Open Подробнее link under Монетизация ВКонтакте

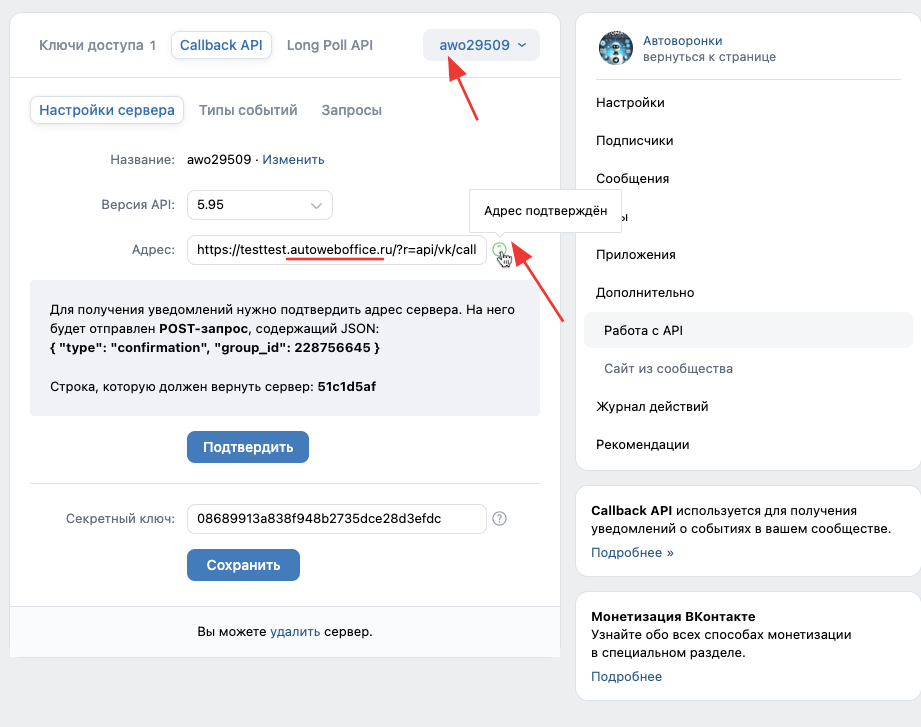coord(626,677)
